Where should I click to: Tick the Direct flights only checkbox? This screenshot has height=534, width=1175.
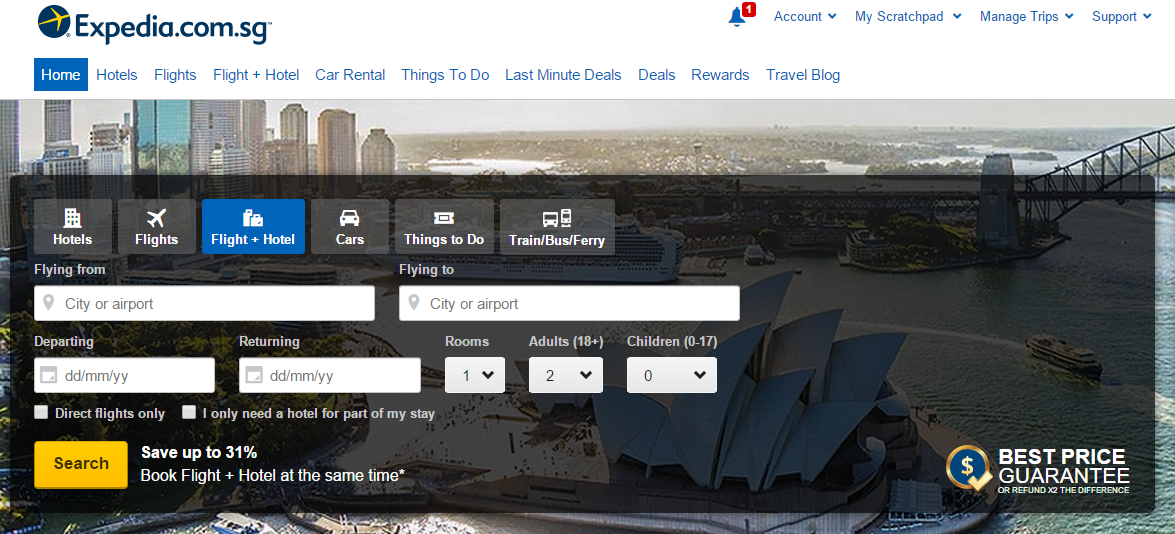[x=41, y=412]
